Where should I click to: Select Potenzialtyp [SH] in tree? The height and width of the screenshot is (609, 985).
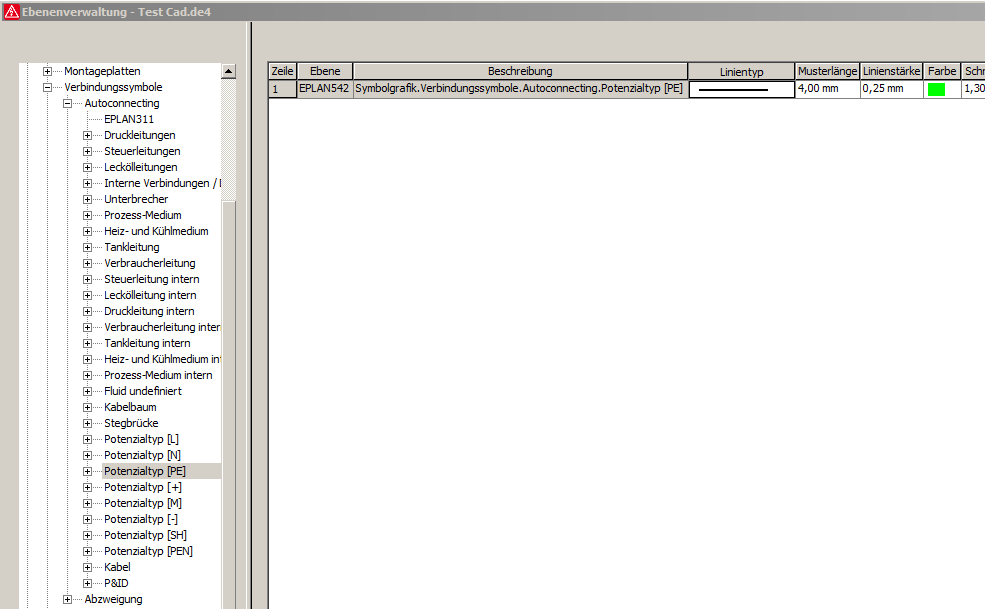coord(145,535)
